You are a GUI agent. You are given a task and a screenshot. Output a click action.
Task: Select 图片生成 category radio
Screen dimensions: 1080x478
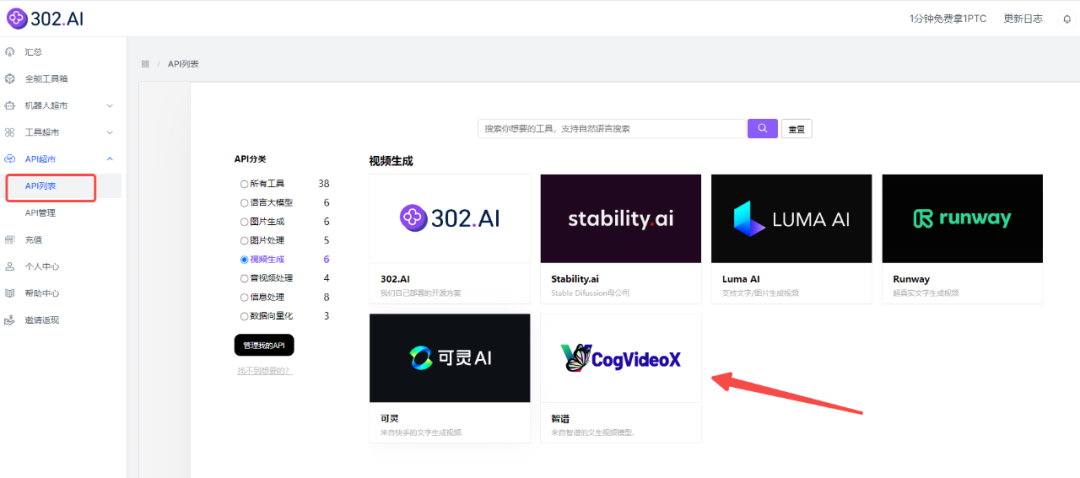tap(244, 222)
